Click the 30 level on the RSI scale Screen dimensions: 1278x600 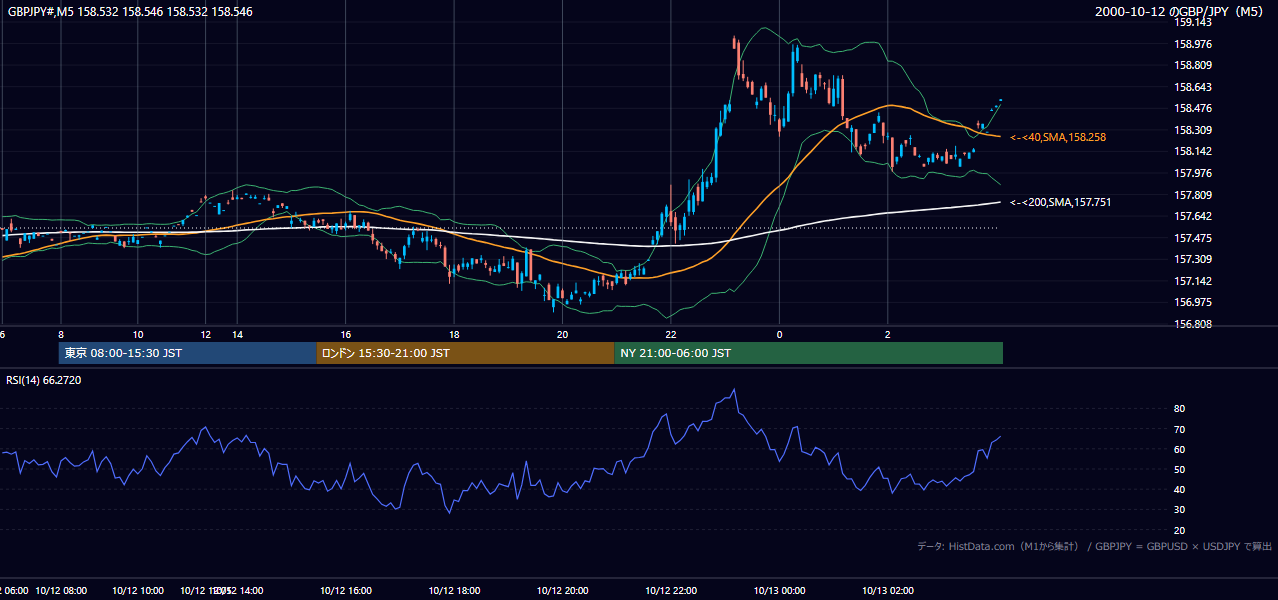(1179, 510)
